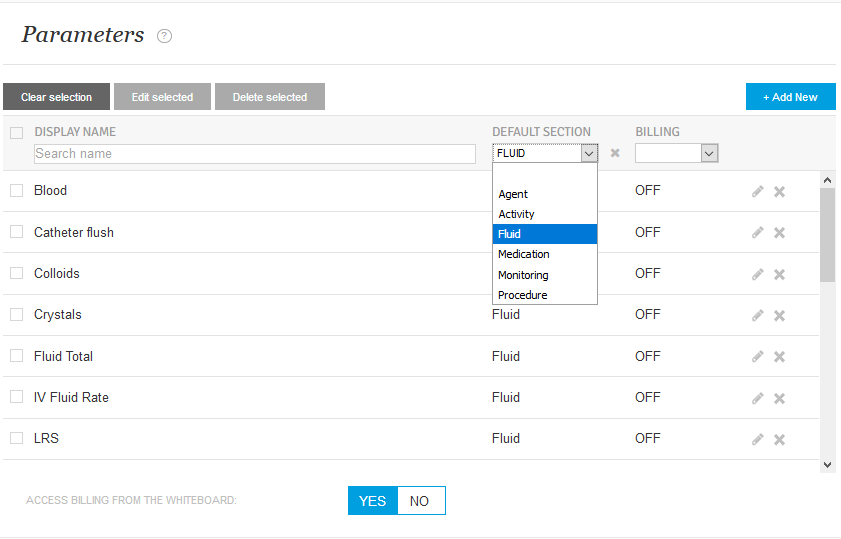Click the scrollbar down arrow
Screen dimensions: 841x539
pyautogui.click(x=827, y=465)
